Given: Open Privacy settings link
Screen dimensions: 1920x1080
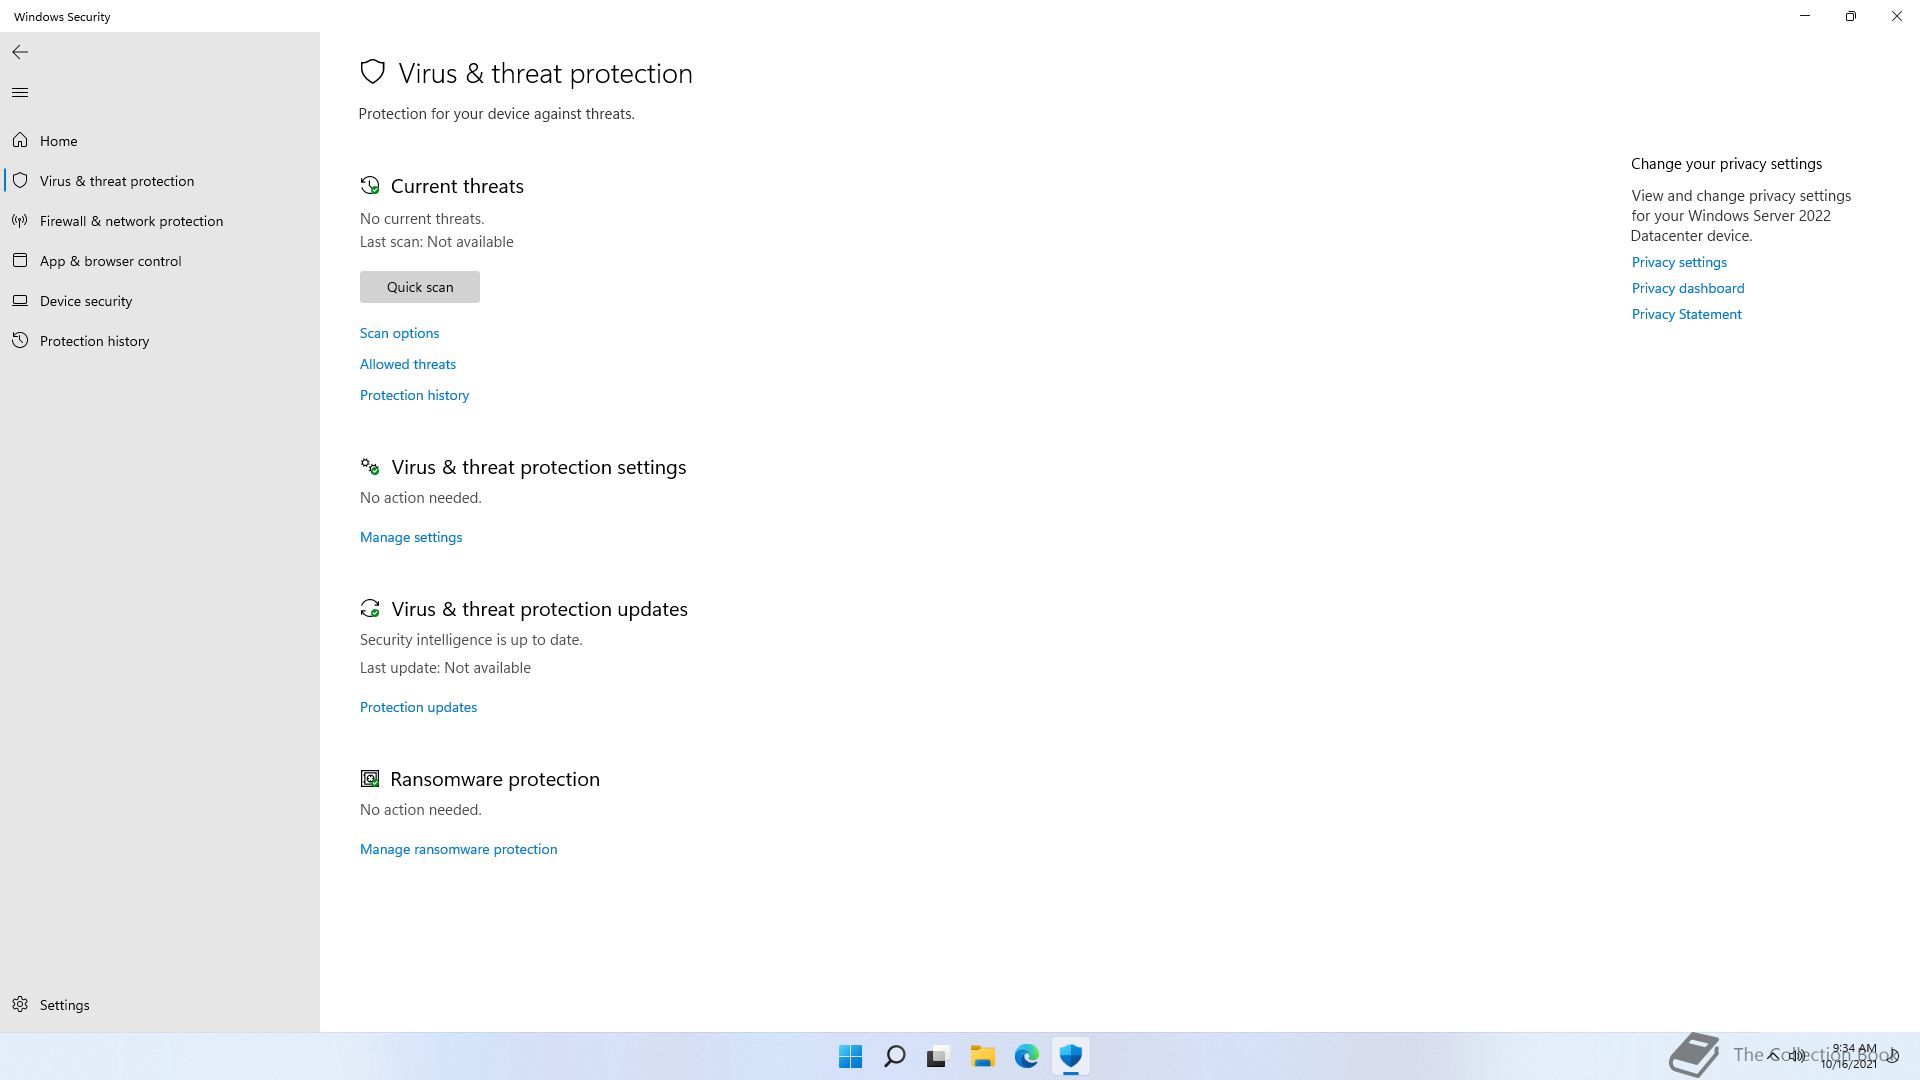Looking at the screenshot, I should 1679,262.
